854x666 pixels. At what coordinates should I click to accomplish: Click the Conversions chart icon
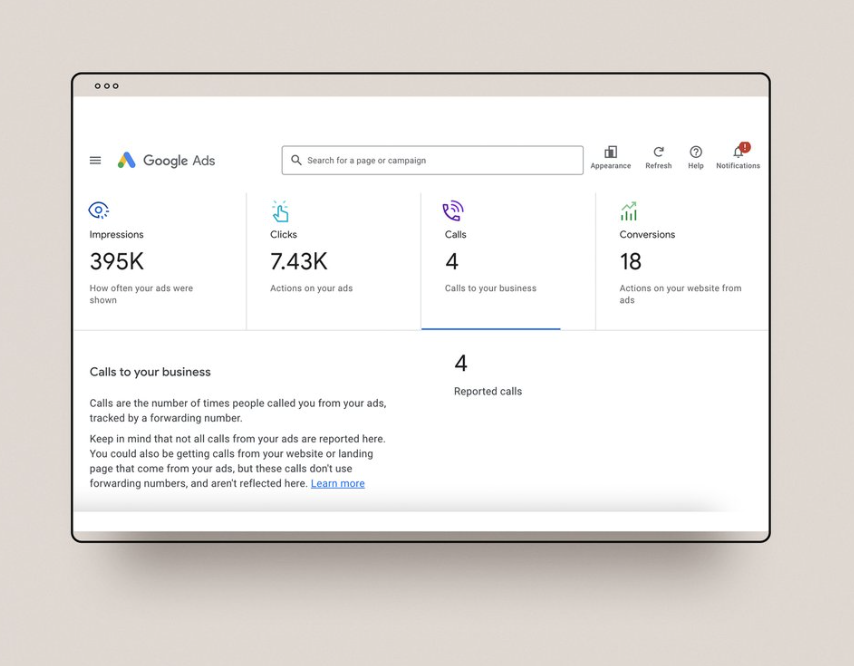point(629,211)
